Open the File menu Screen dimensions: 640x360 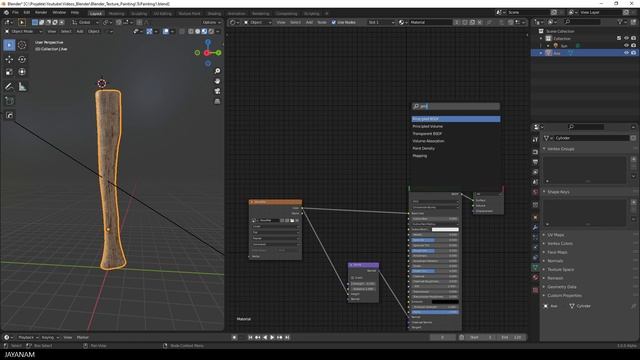pyautogui.click(x=15, y=13)
